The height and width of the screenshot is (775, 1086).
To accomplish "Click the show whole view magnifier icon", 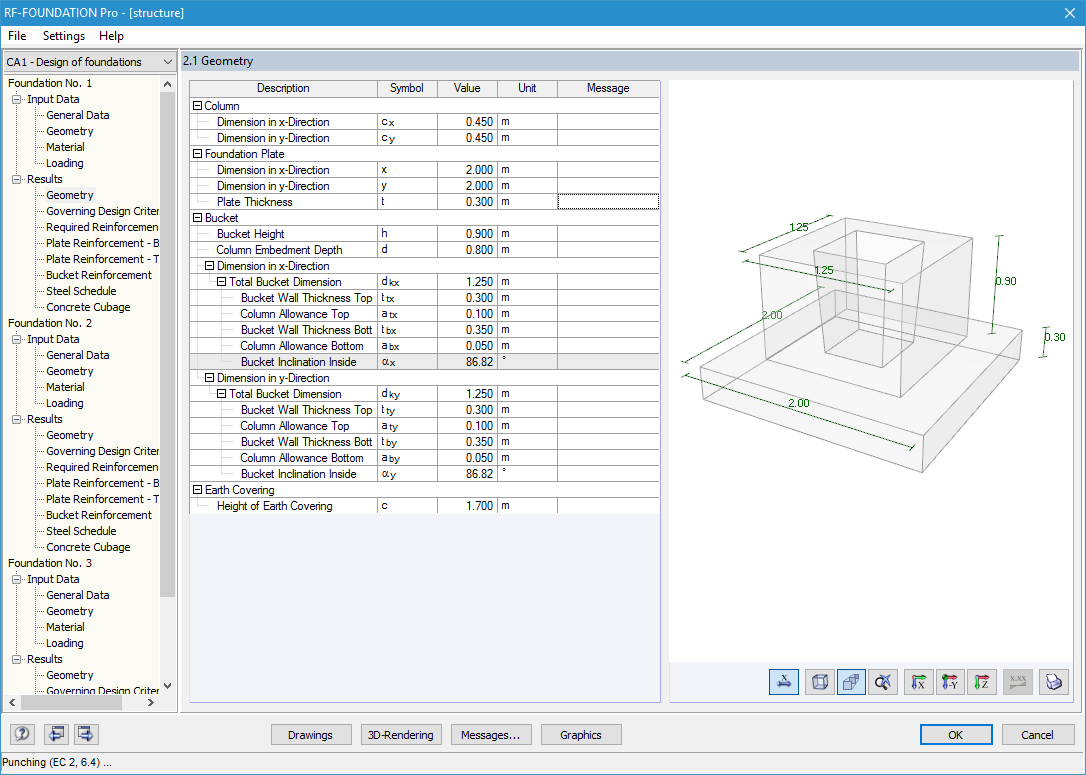I will click(x=882, y=682).
